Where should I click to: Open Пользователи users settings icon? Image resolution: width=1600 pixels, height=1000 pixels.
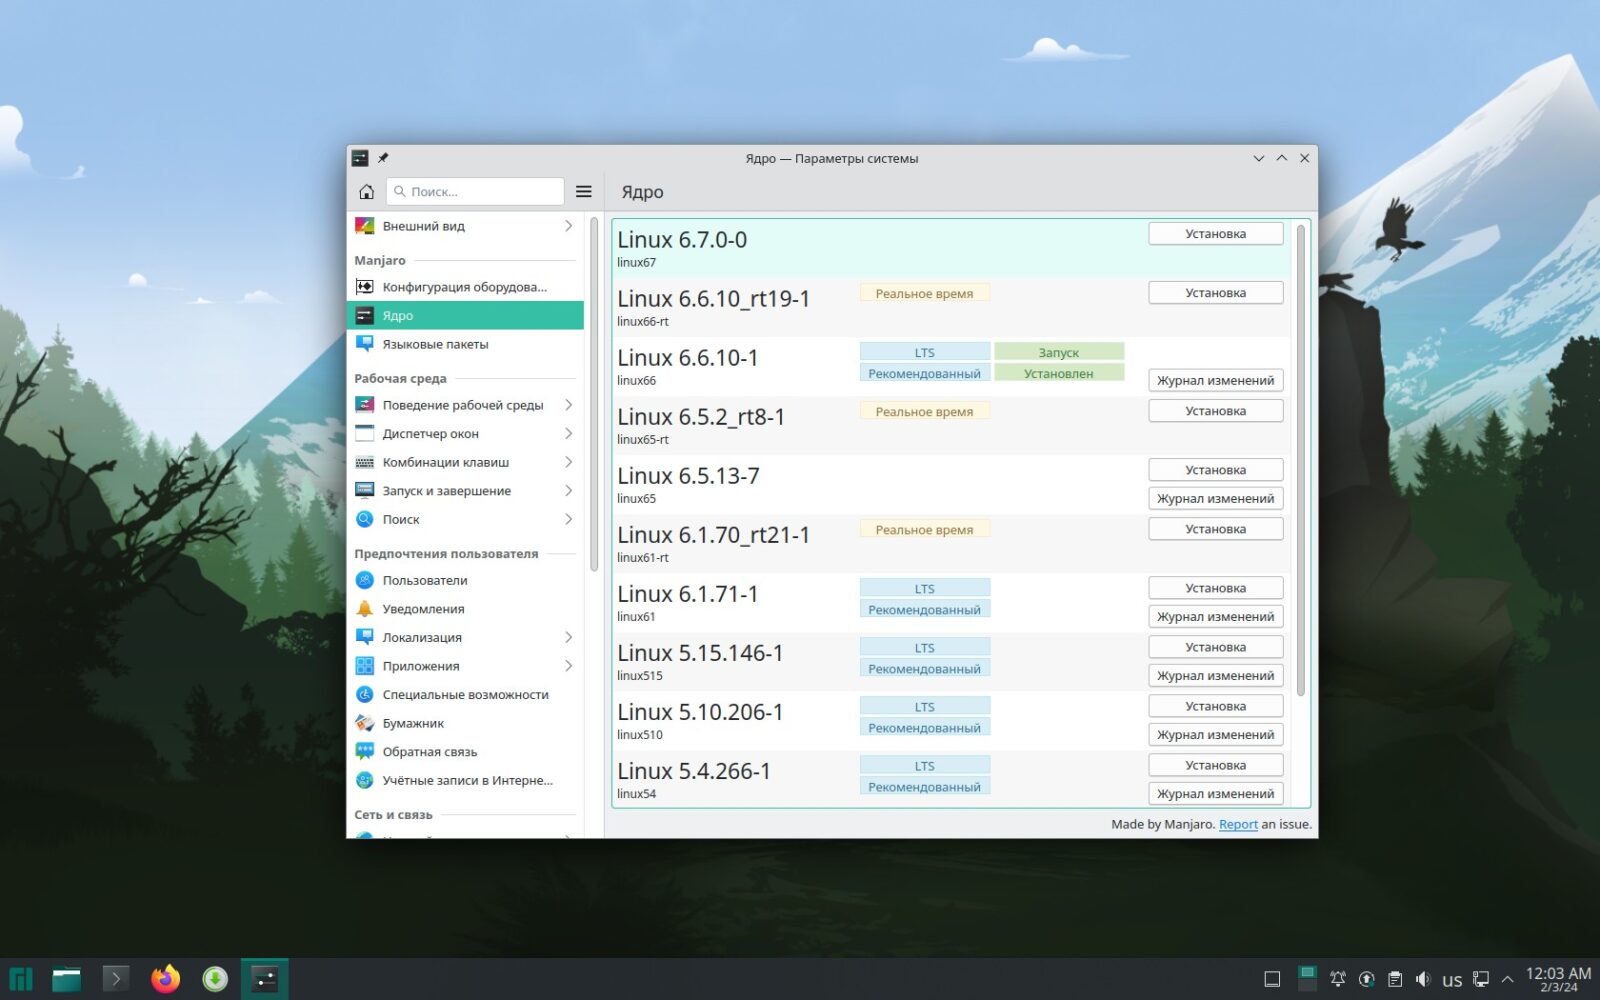pyautogui.click(x=364, y=580)
